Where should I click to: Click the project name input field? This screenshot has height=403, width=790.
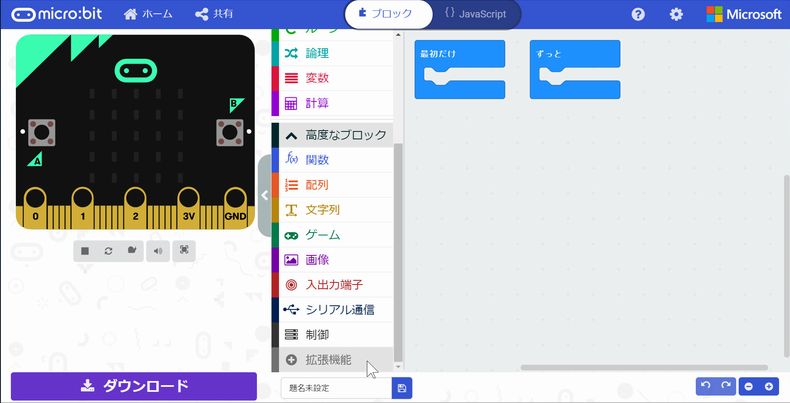pos(337,387)
